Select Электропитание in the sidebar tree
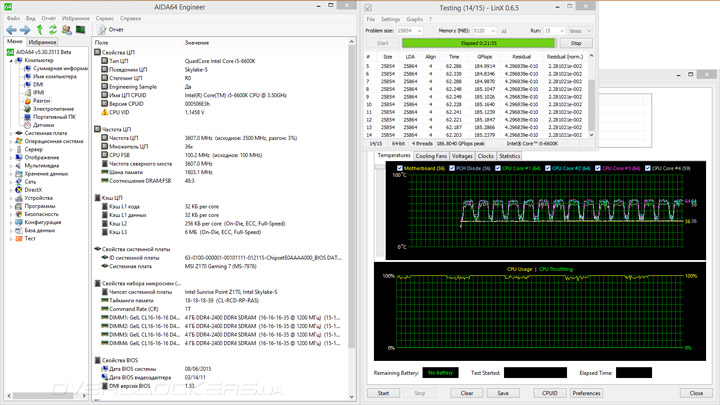720x405 pixels. coord(54,108)
